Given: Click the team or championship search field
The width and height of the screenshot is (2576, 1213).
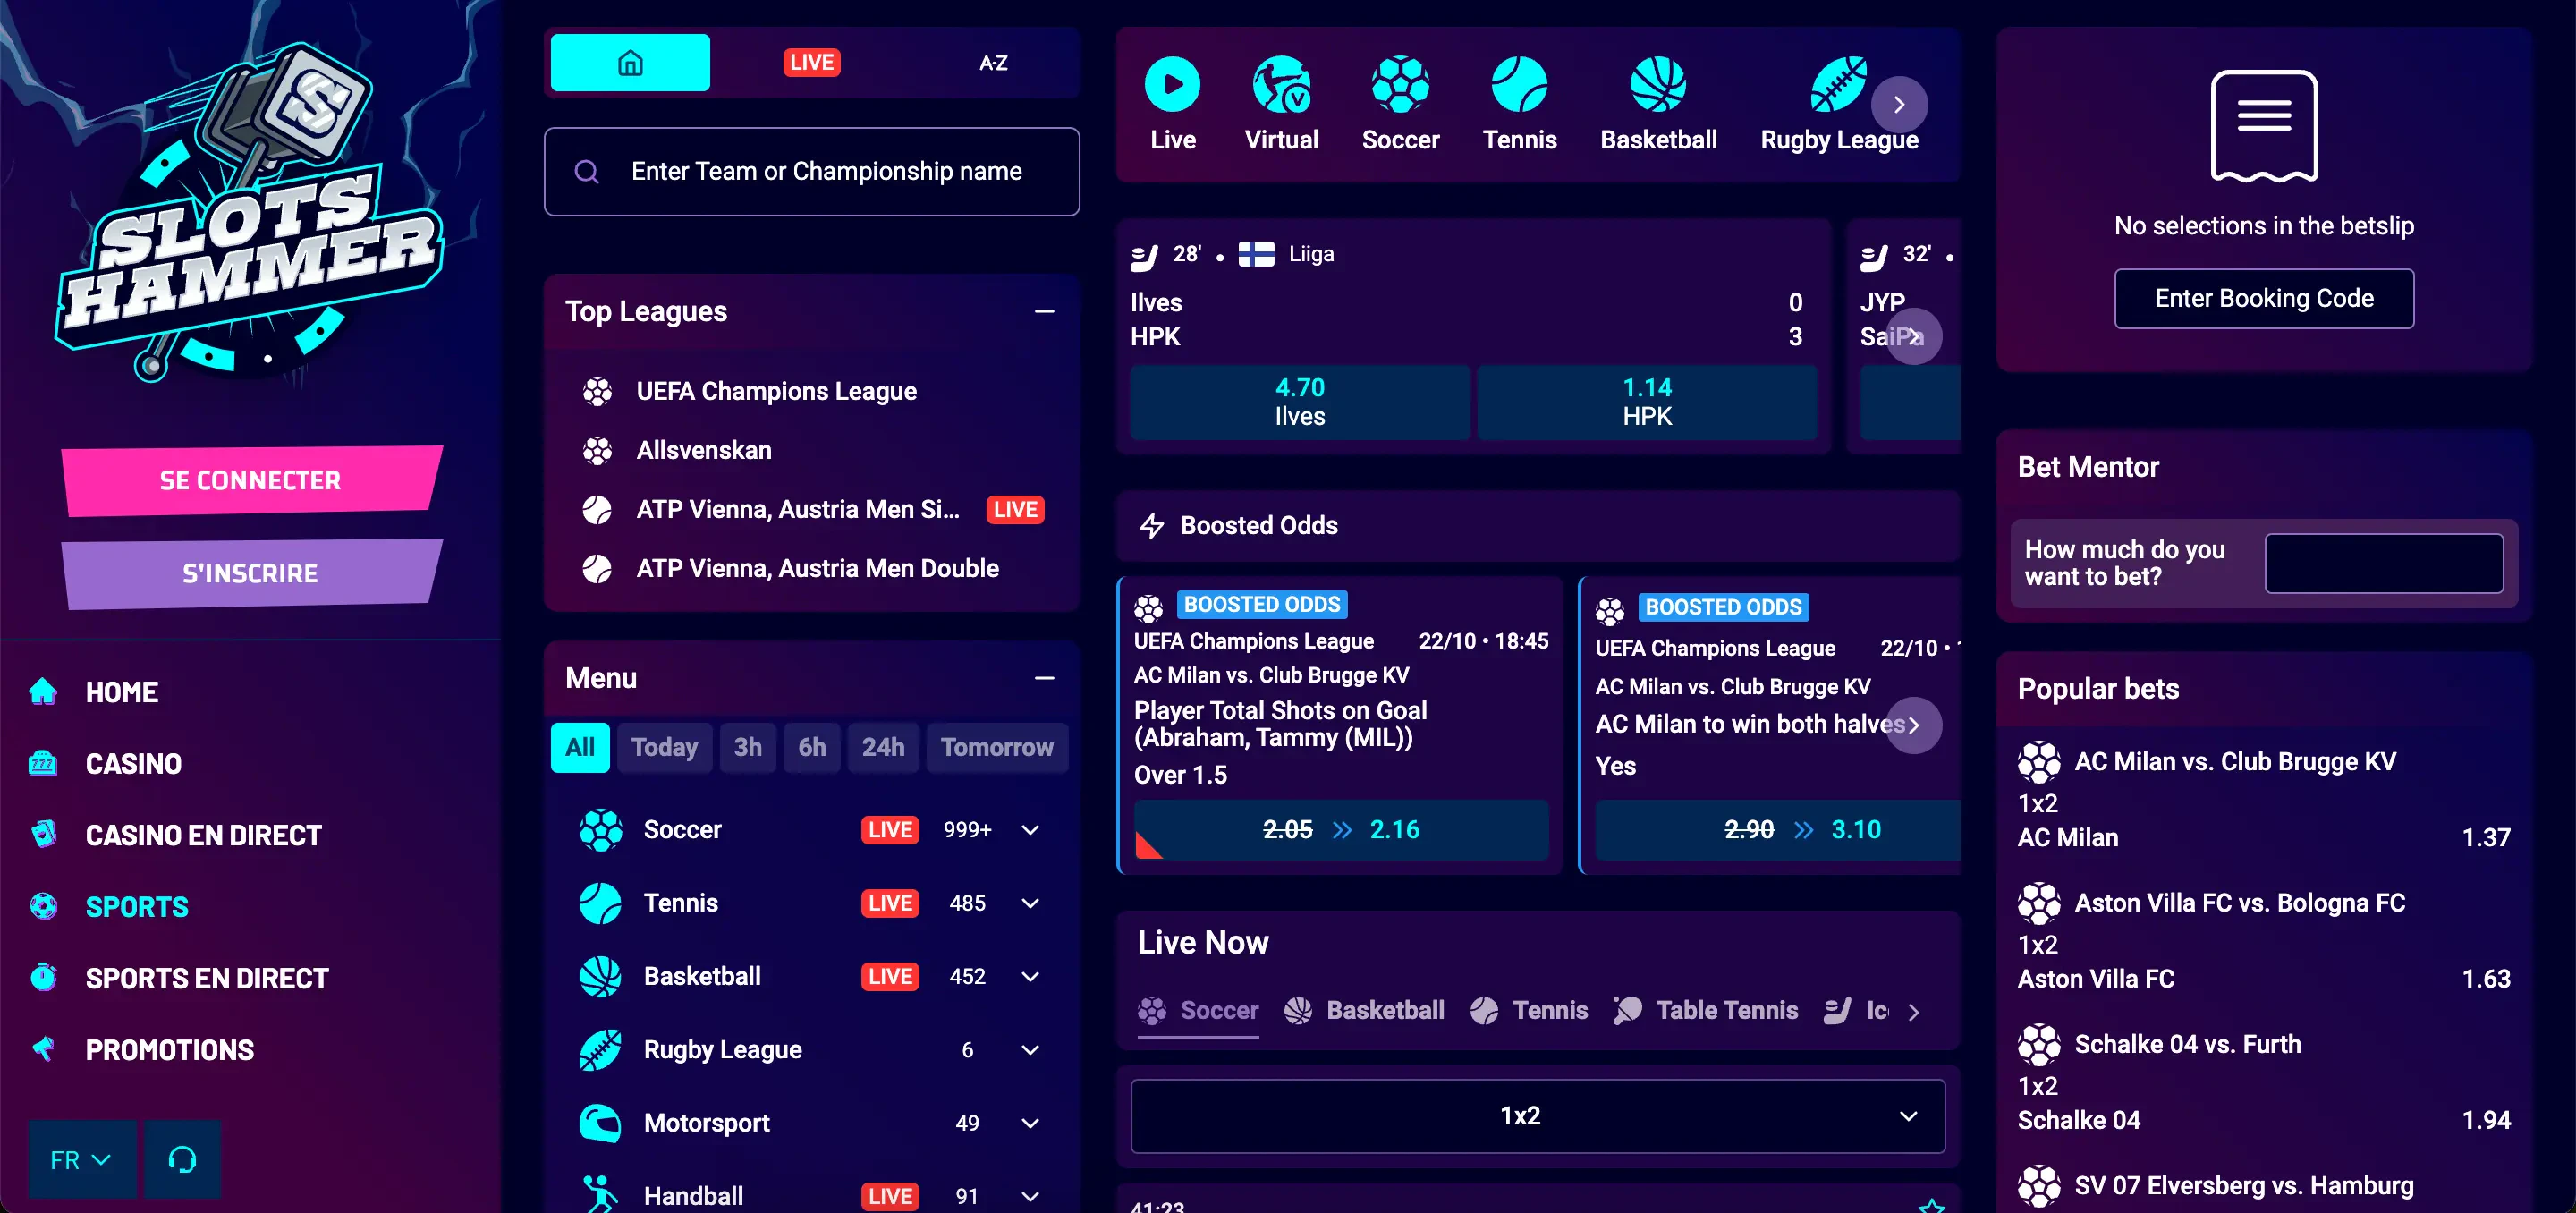Looking at the screenshot, I should (x=811, y=172).
